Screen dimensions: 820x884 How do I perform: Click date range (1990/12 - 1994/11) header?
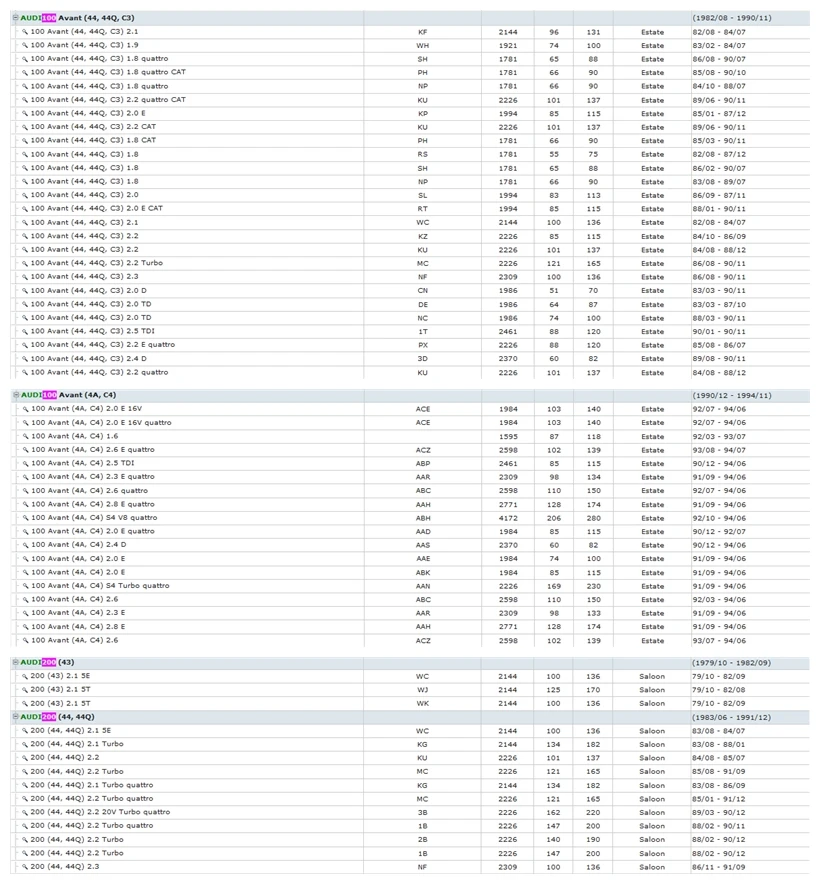click(x=731, y=395)
